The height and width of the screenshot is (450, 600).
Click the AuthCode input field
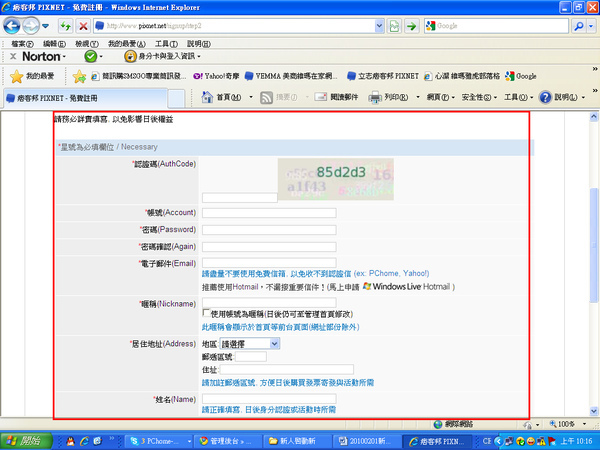coord(240,197)
